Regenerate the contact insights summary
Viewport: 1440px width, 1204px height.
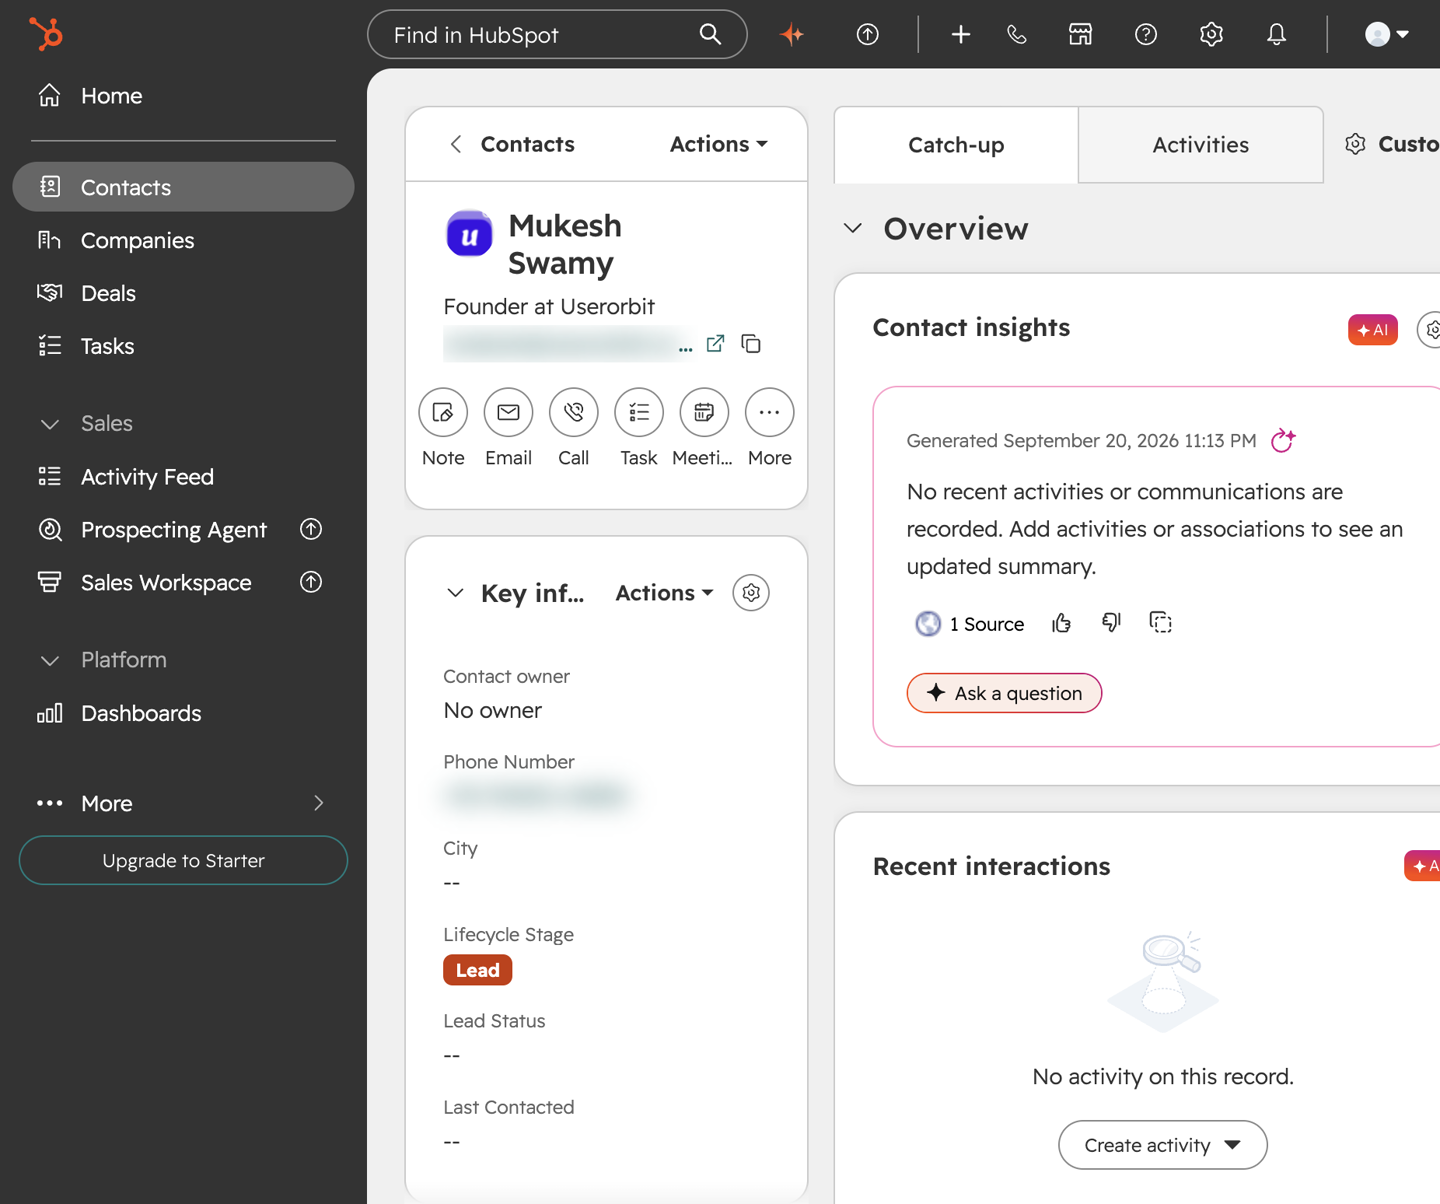tap(1283, 440)
